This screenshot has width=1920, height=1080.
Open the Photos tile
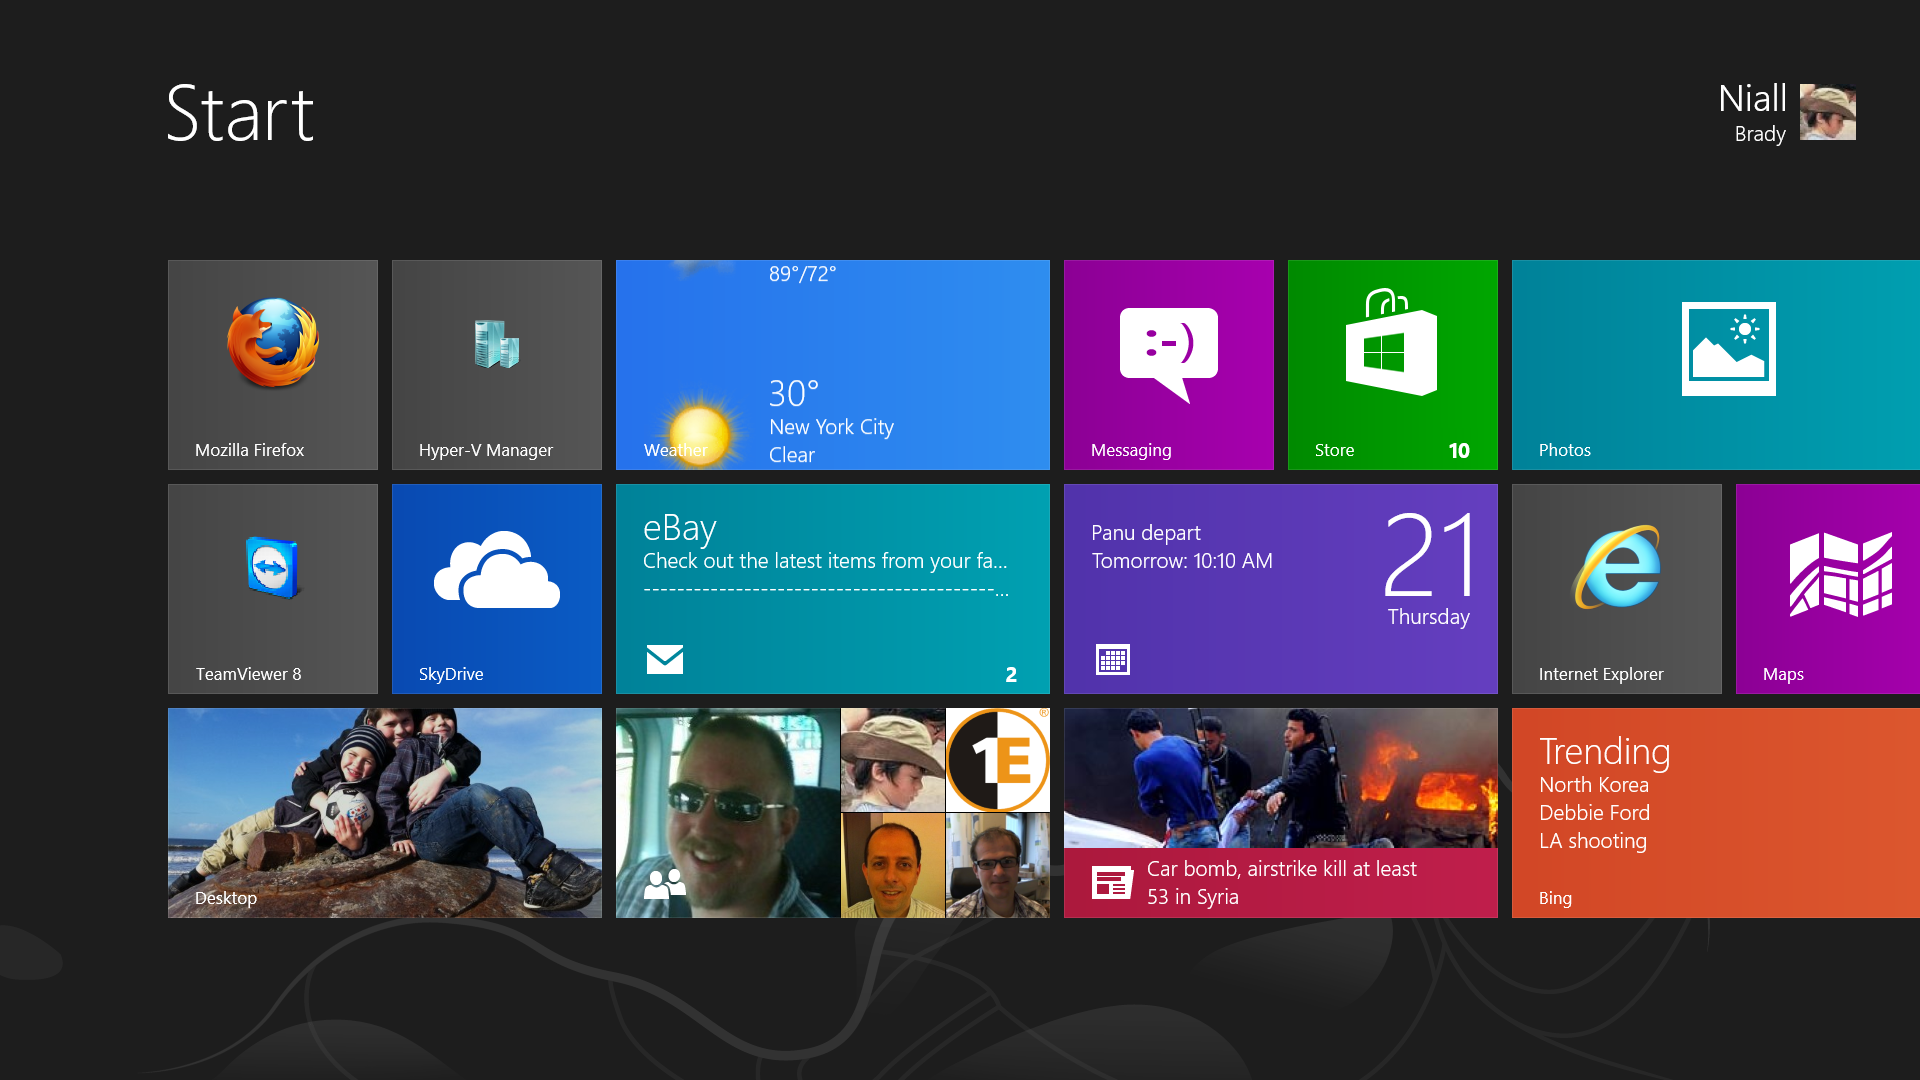tap(1716, 365)
